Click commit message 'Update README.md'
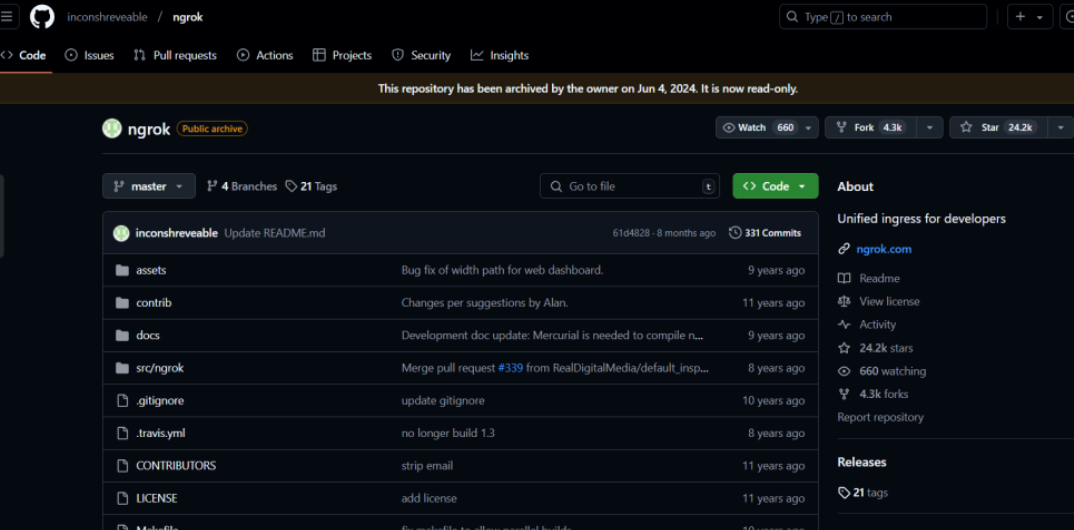The image size is (1074, 530). tap(275, 234)
